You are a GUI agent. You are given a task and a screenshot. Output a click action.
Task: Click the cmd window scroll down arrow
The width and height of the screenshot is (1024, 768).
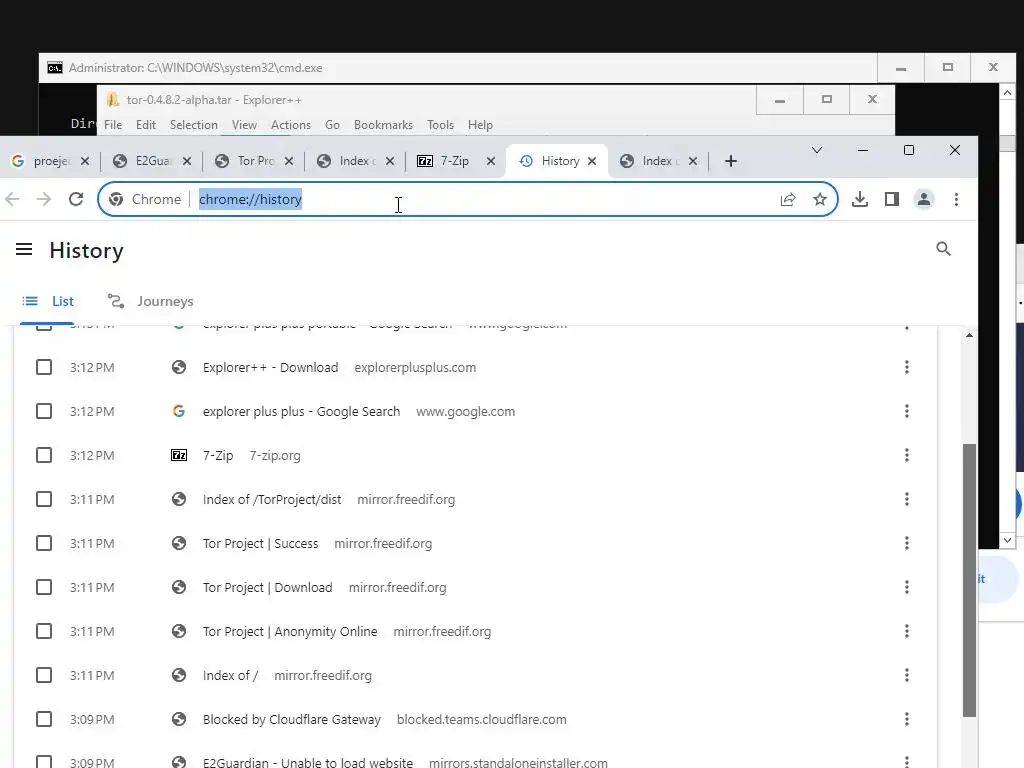click(1007, 540)
